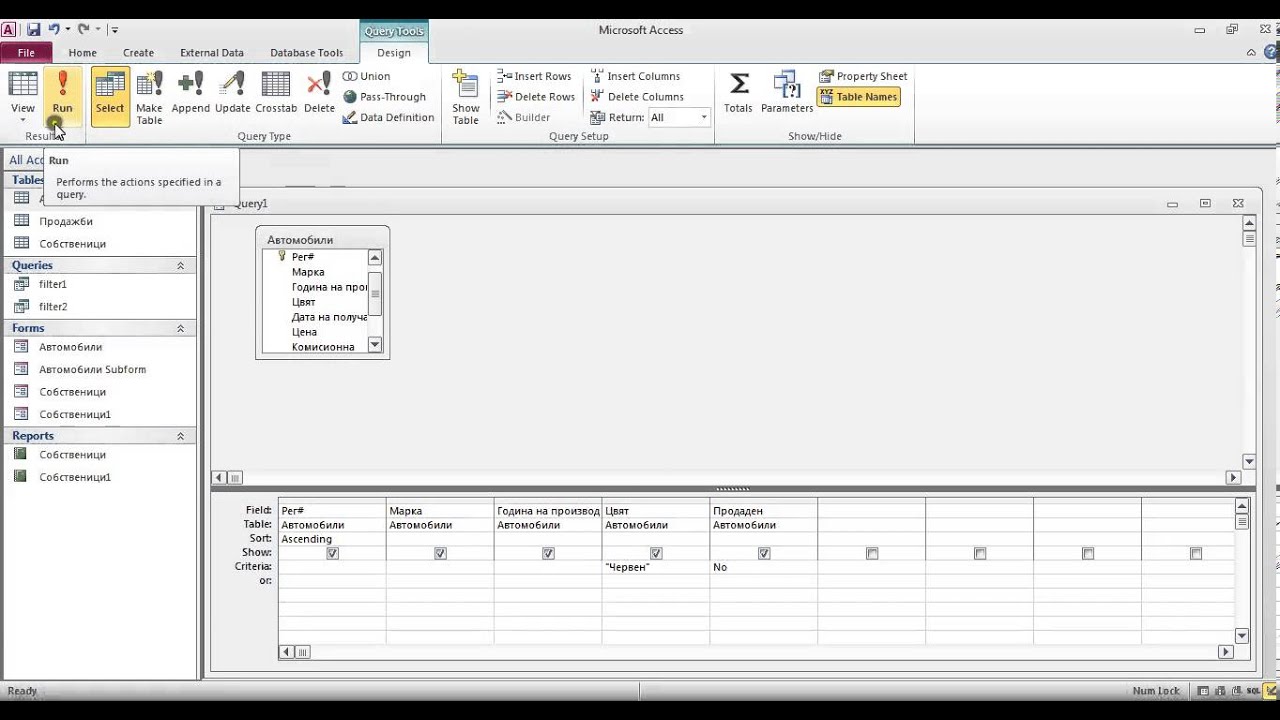Viewport: 1280px width, 720px height.
Task: Switch to the External Data tab
Action: click(x=212, y=53)
